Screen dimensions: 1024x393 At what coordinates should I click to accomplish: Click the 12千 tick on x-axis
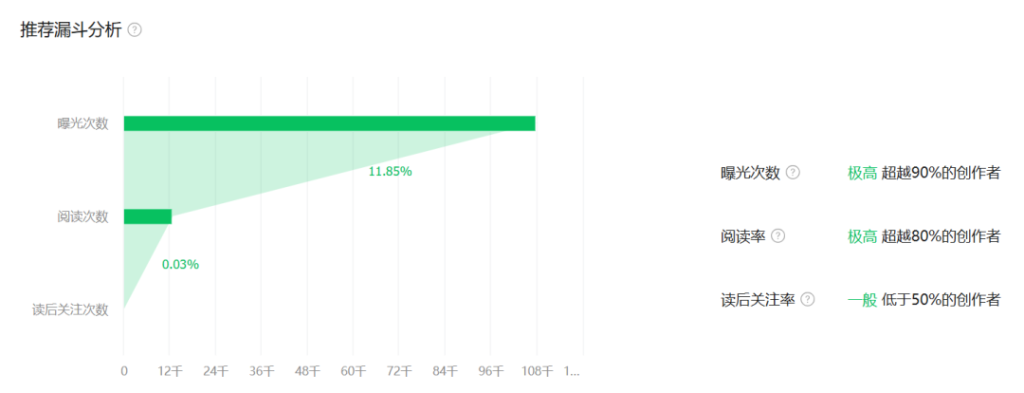coord(170,371)
